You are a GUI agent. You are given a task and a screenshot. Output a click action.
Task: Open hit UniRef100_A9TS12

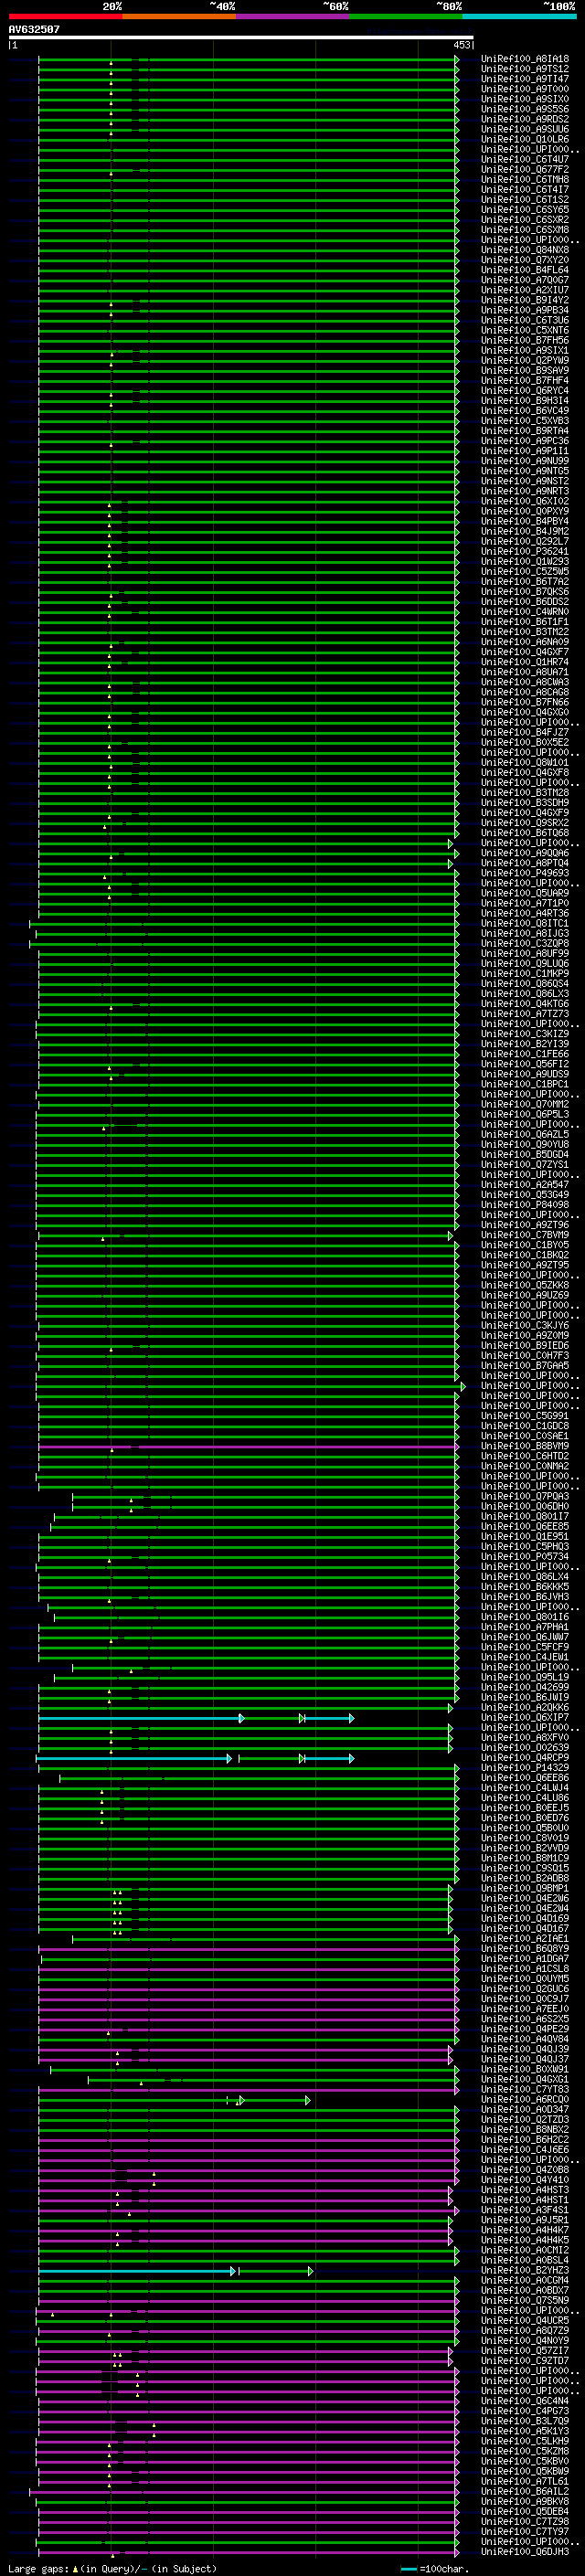525,69
